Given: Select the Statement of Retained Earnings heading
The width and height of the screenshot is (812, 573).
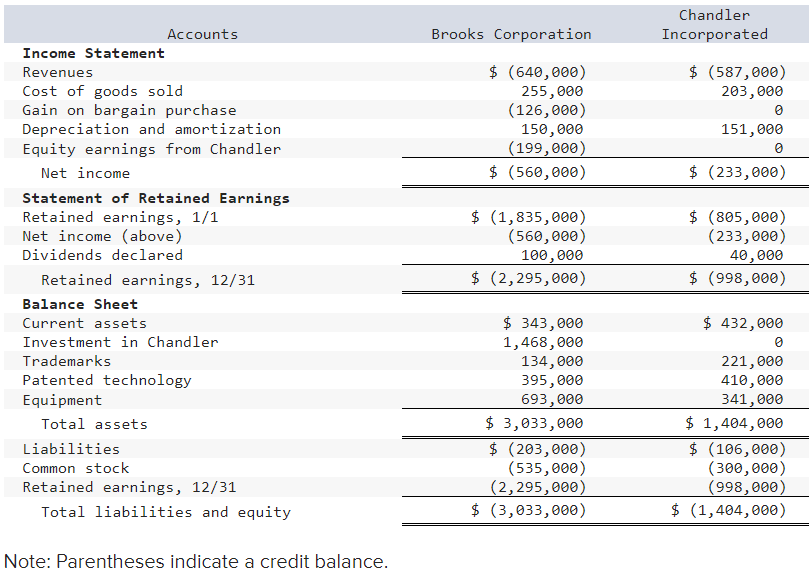Looking at the screenshot, I should 156,198.
